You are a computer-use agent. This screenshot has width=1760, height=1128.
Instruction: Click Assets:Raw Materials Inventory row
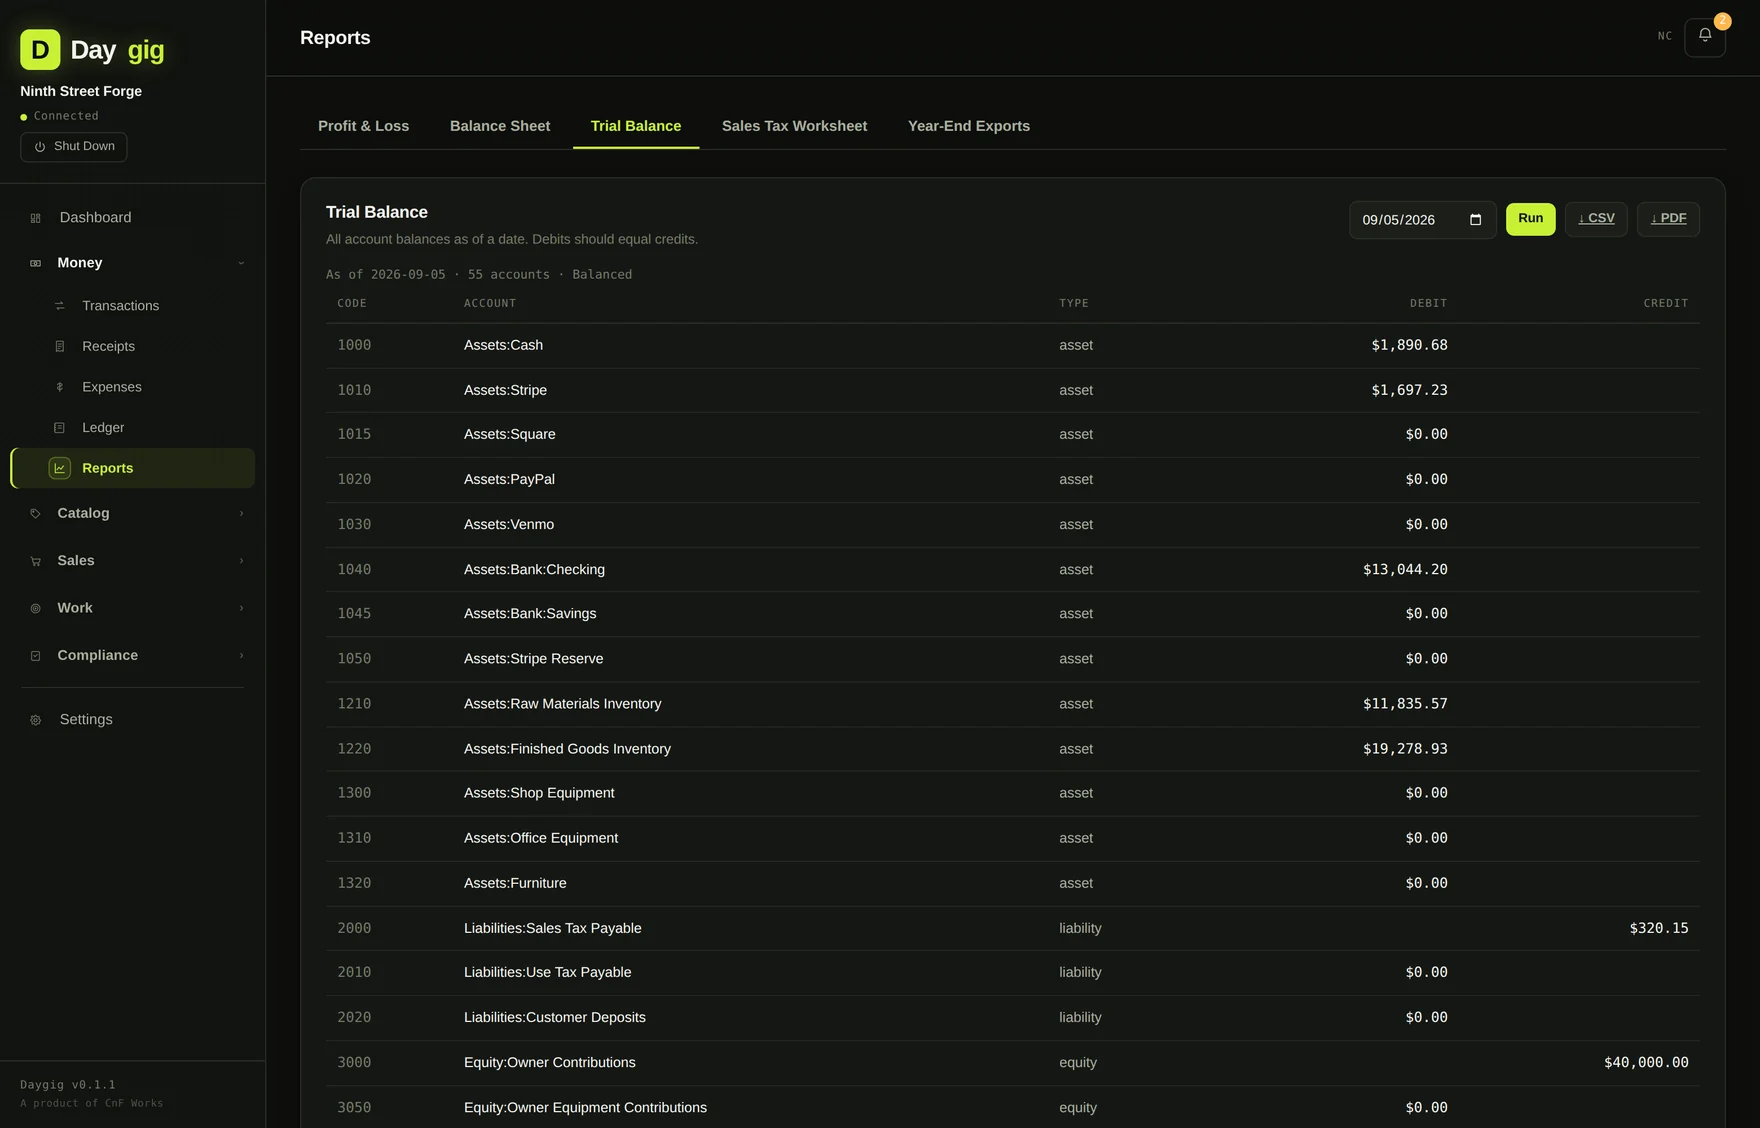(x=1012, y=704)
